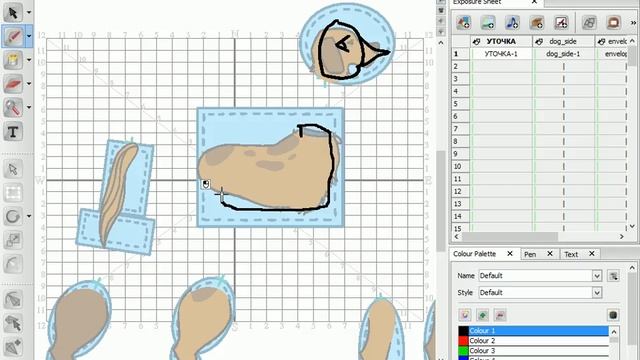Click the dashed rectangle selection tool
This screenshot has width=640, height=360.
pos(13,193)
